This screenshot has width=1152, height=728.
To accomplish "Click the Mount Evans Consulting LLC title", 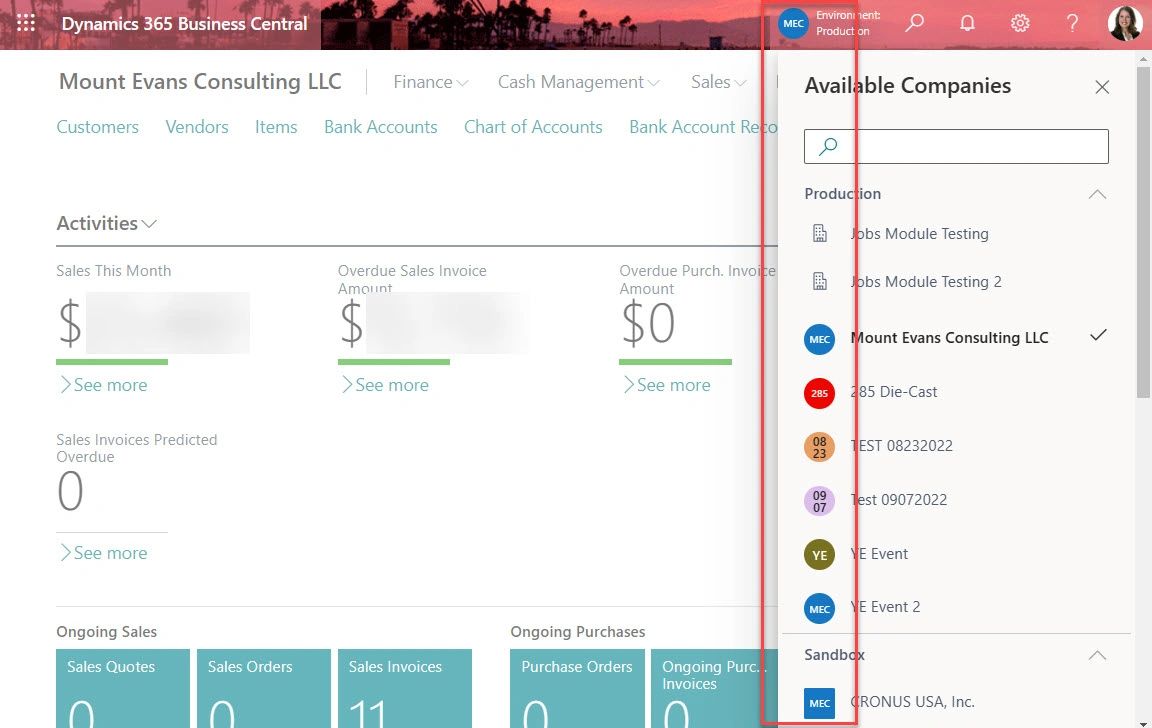I will (201, 82).
